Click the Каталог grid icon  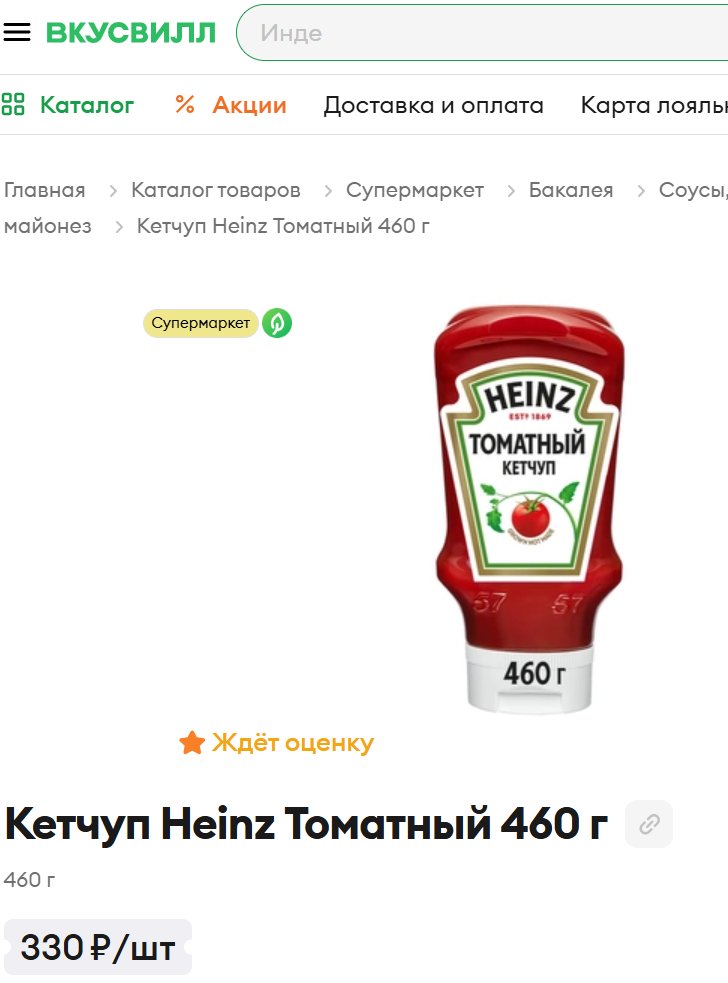pos(13,104)
